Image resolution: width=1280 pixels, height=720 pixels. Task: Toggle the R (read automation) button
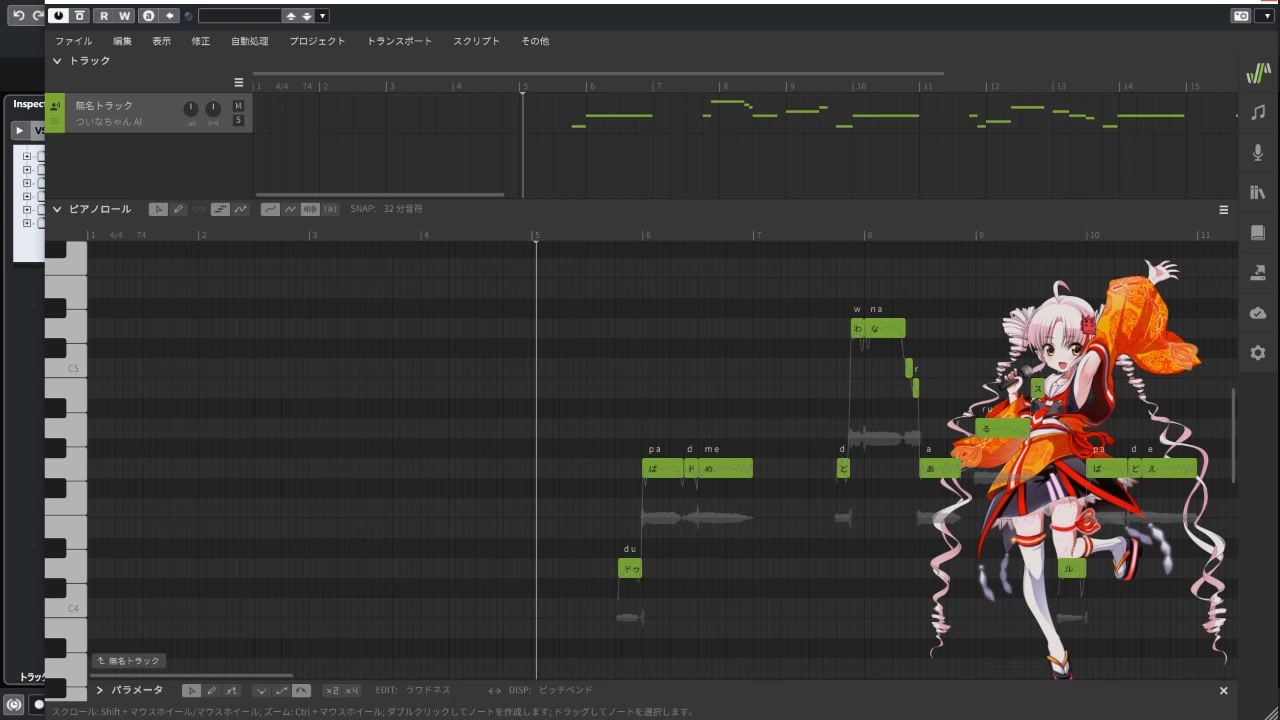coord(104,16)
